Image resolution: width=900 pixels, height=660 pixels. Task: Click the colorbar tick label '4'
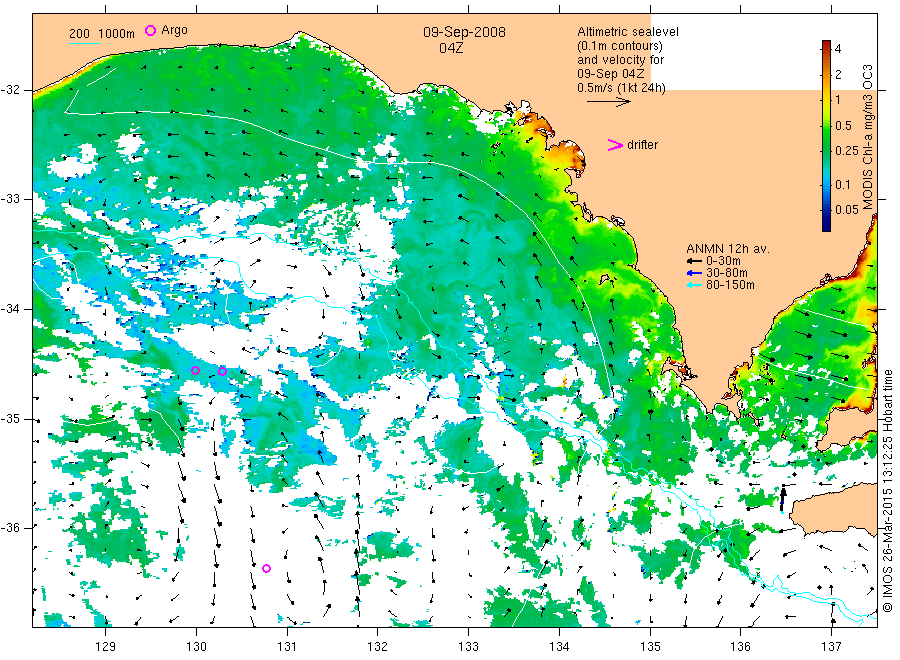tap(838, 49)
